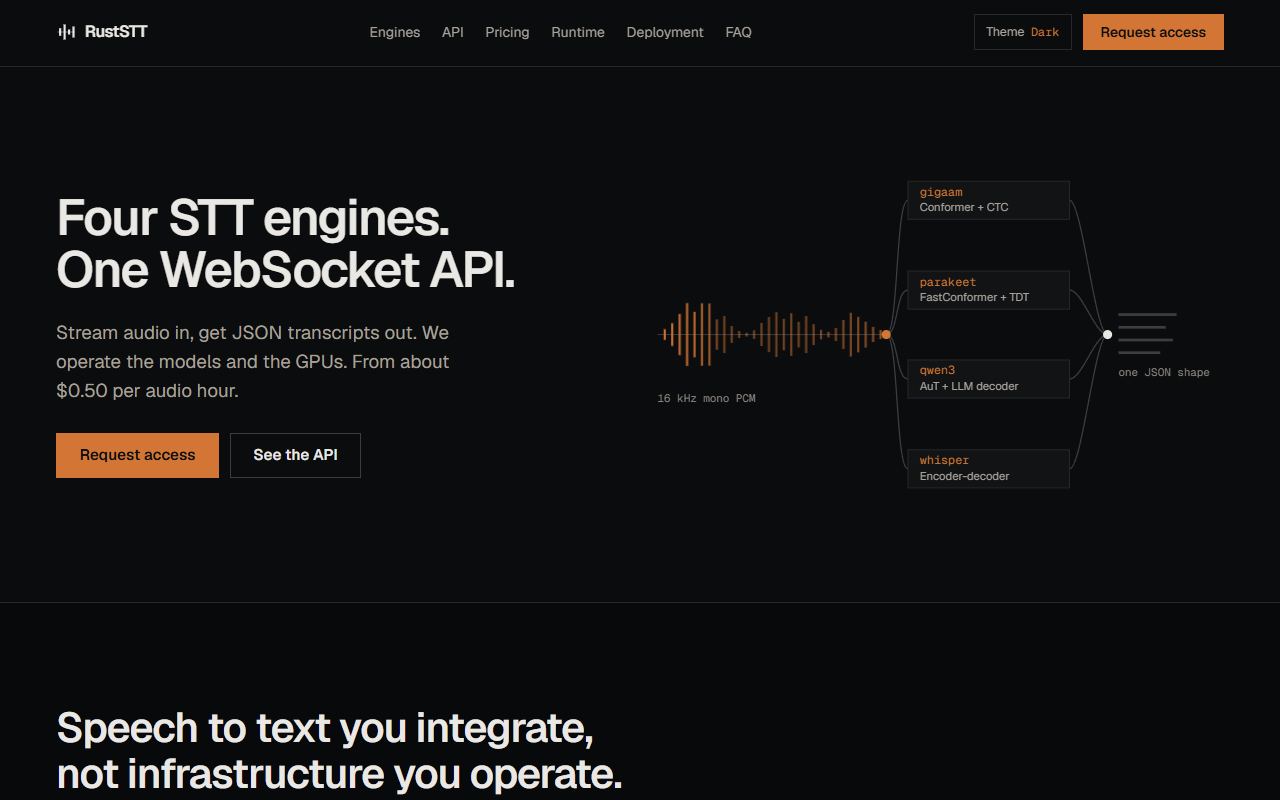Click the header Request access button
The height and width of the screenshot is (800, 1280).
coord(1153,32)
